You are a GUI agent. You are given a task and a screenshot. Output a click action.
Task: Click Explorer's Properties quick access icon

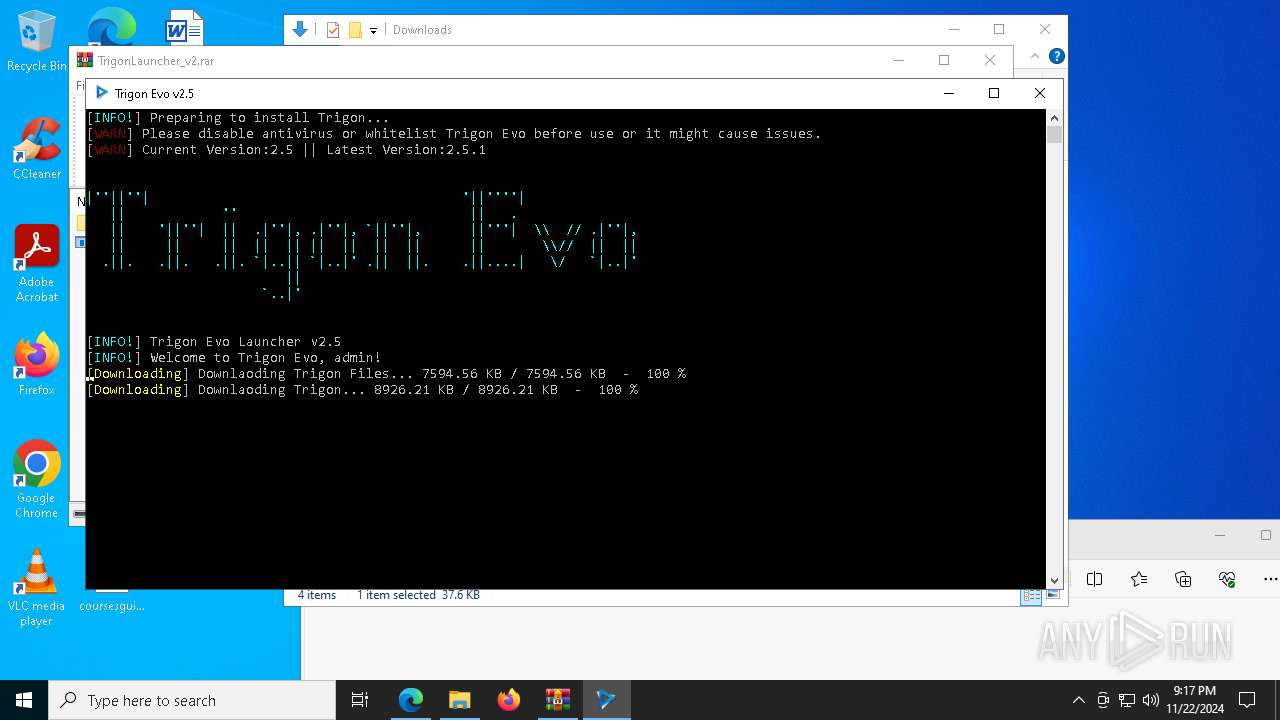click(x=333, y=30)
